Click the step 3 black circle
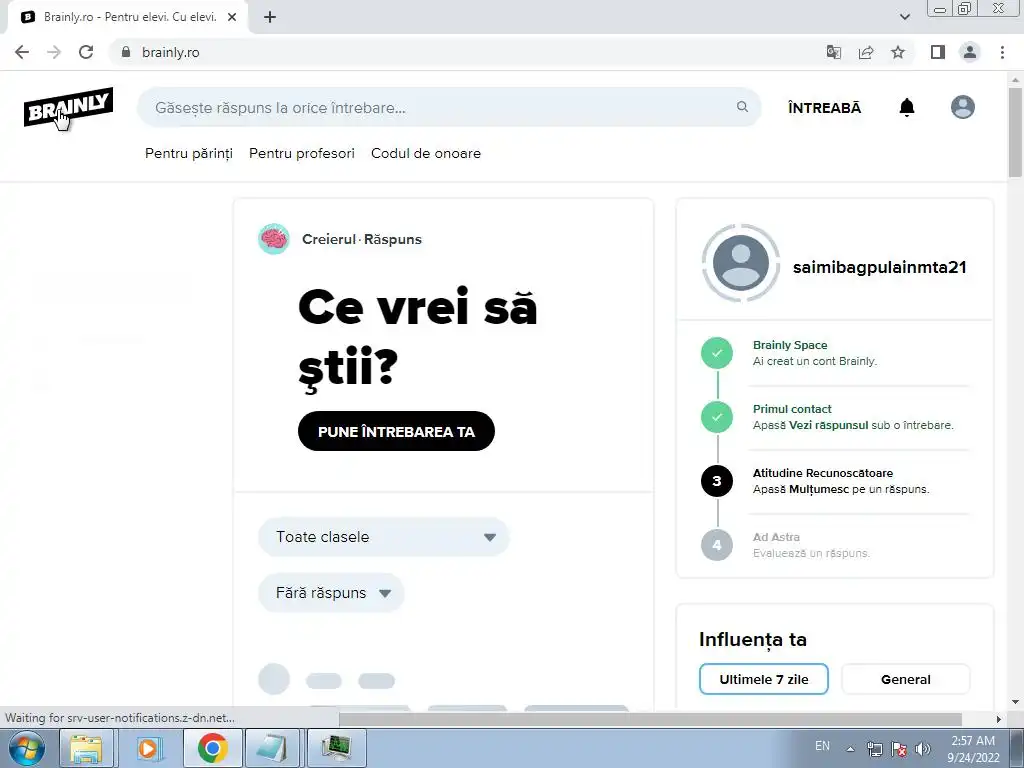The image size is (1024, 768). [x=717, y=481]
